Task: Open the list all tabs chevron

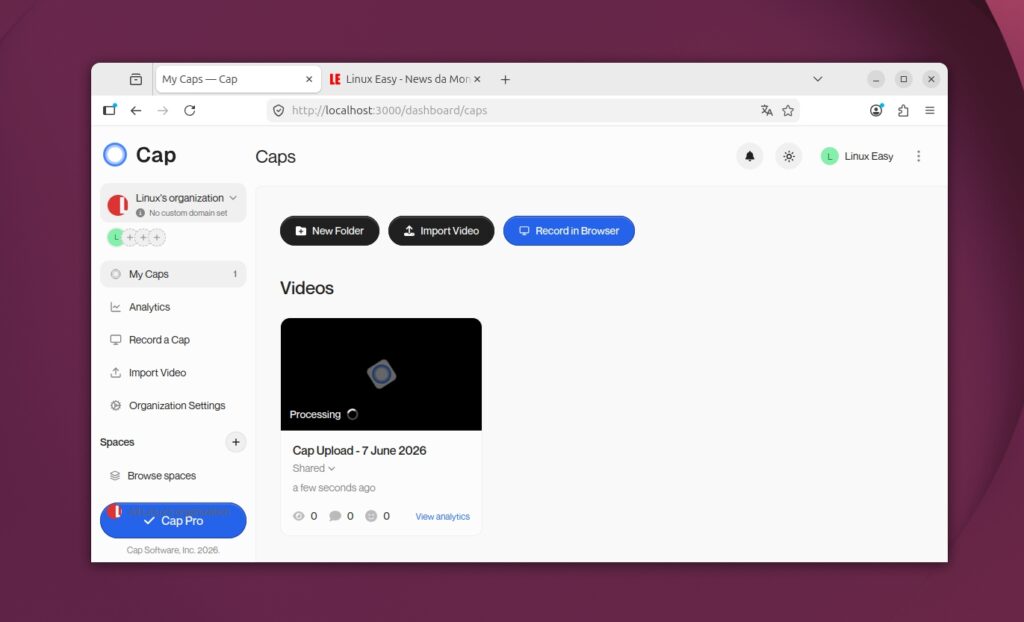Action: click(x=818, y=79)
